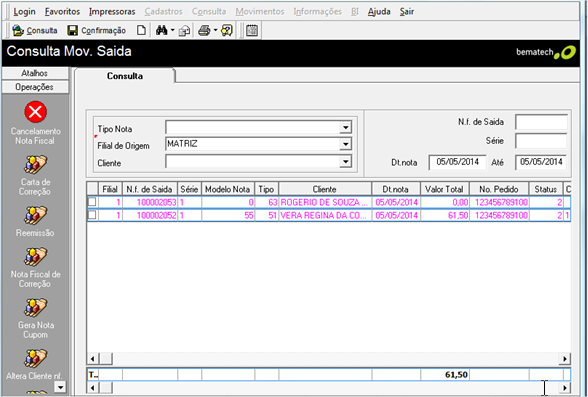Sort by the N.f. de Saida column header
588x397 pixels.
149,189
